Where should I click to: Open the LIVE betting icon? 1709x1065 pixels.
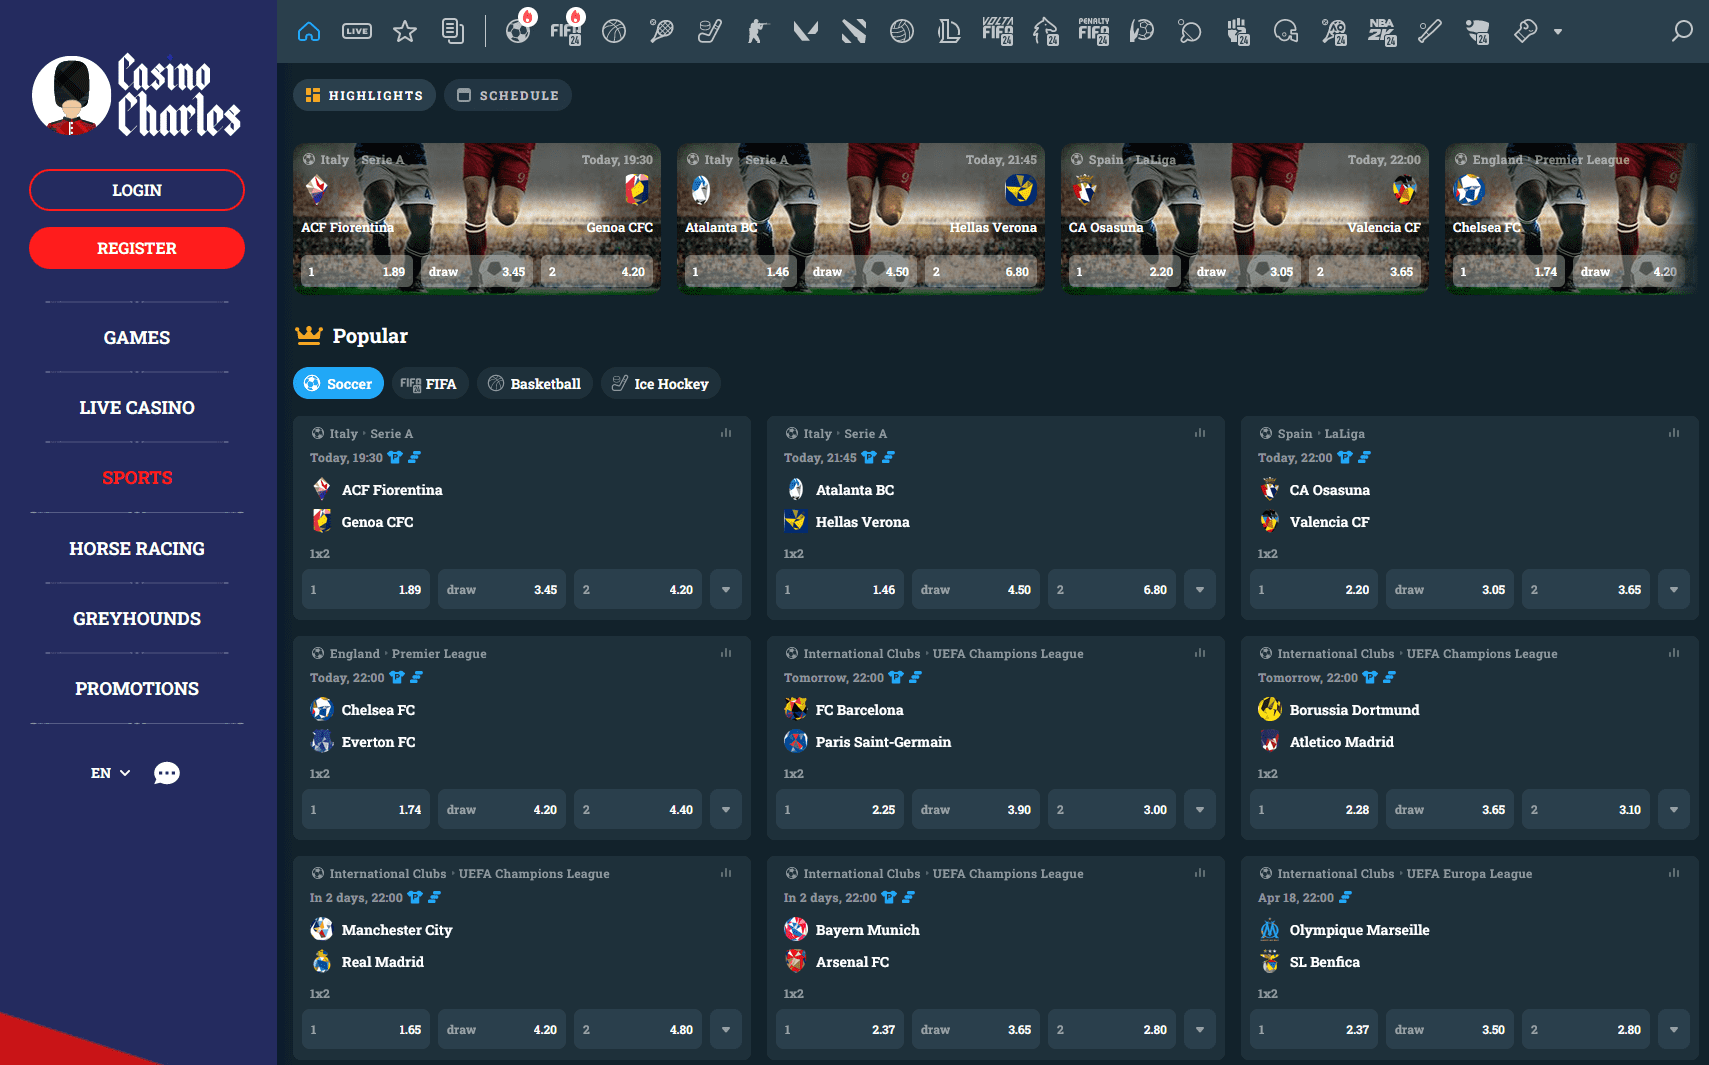click(357, 32)
